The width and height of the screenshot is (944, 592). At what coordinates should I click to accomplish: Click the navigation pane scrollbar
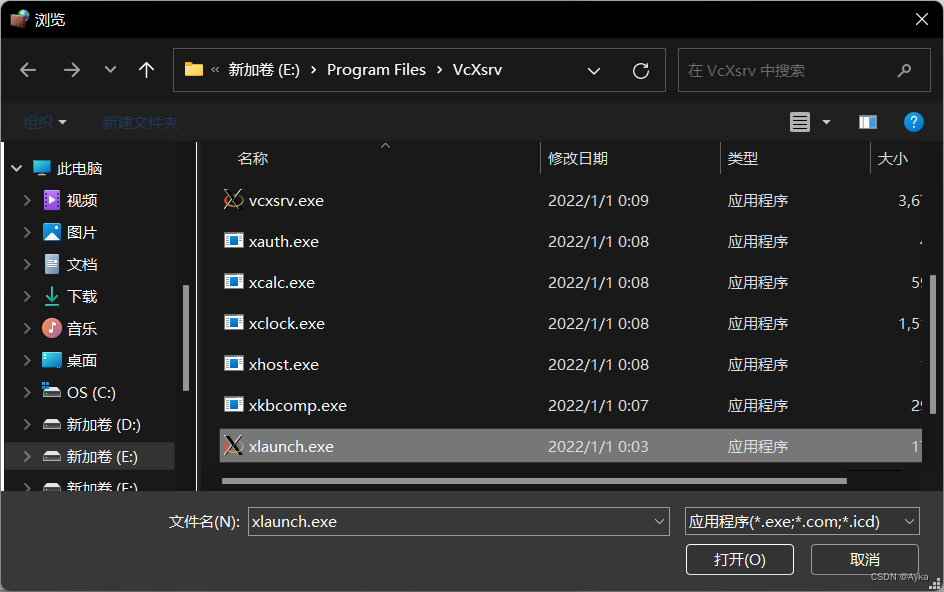[x=186, y=338]
